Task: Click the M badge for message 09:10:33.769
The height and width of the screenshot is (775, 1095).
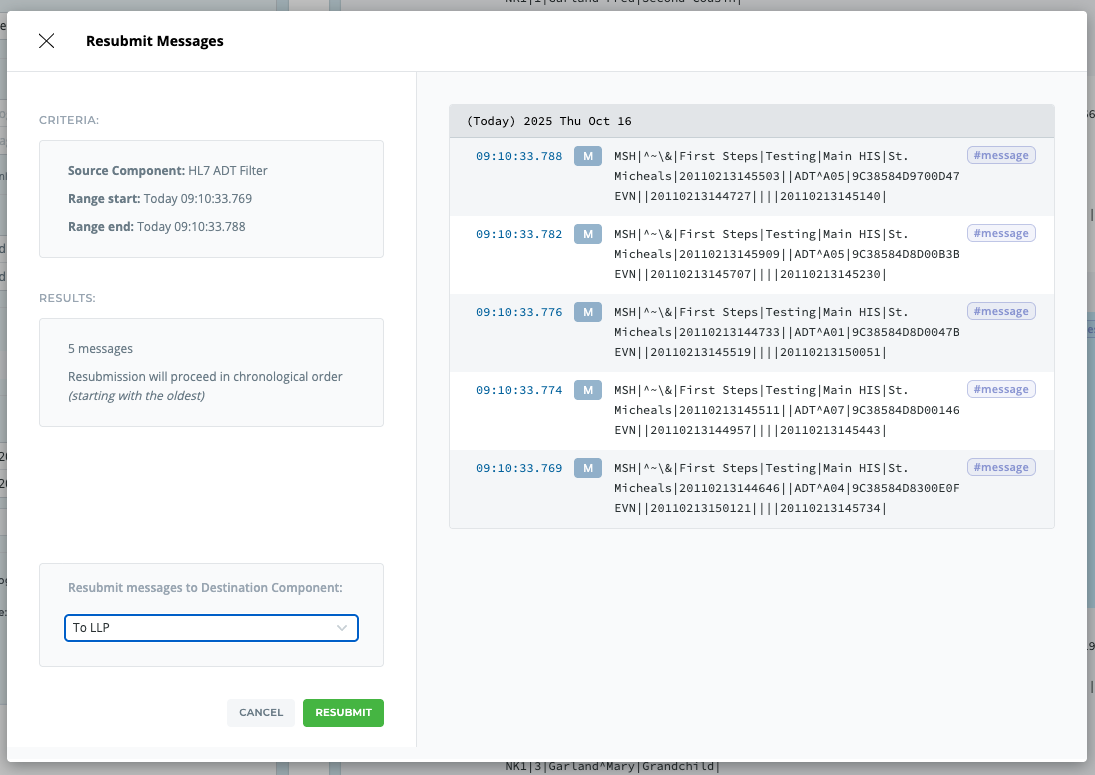Action: 588,468
